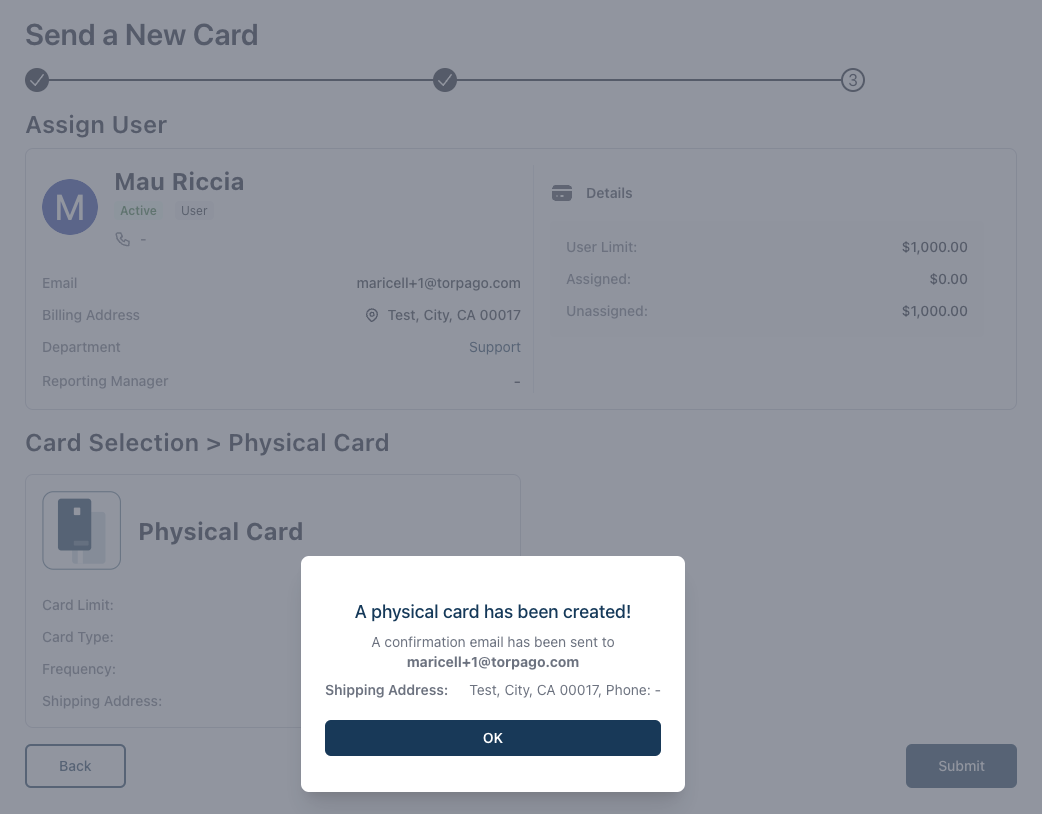Click the Details label in right panel
Viewport: 1042px width, 814px height.
click(x=609, y=193)
